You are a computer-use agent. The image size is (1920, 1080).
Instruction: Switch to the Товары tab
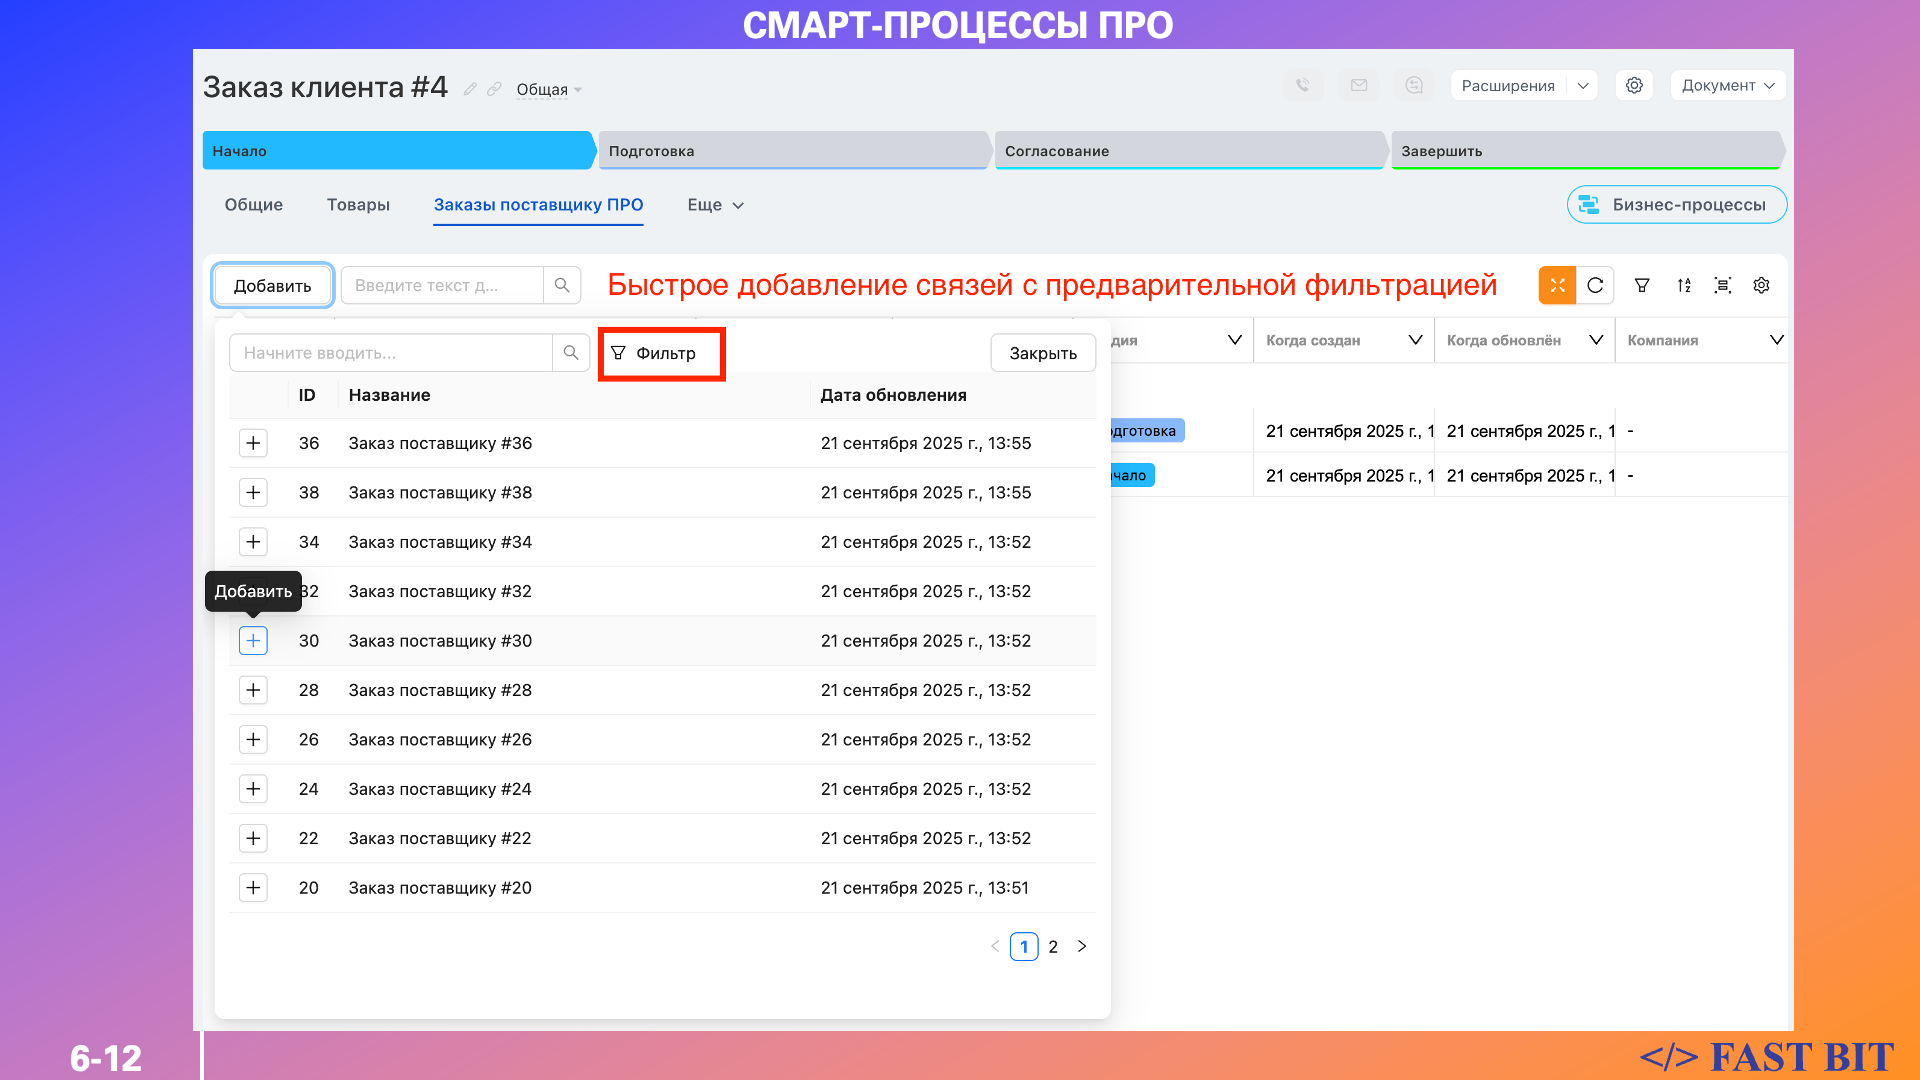click(x=358, y=205)
